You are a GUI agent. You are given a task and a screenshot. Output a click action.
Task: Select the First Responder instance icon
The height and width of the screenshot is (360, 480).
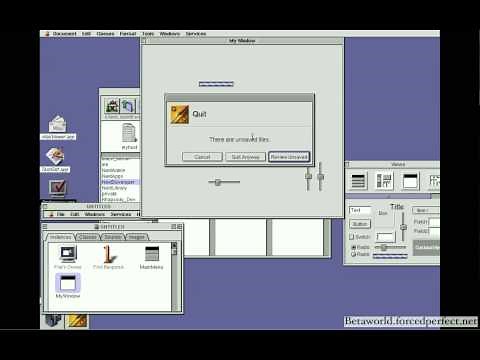[x=108, y=254]
